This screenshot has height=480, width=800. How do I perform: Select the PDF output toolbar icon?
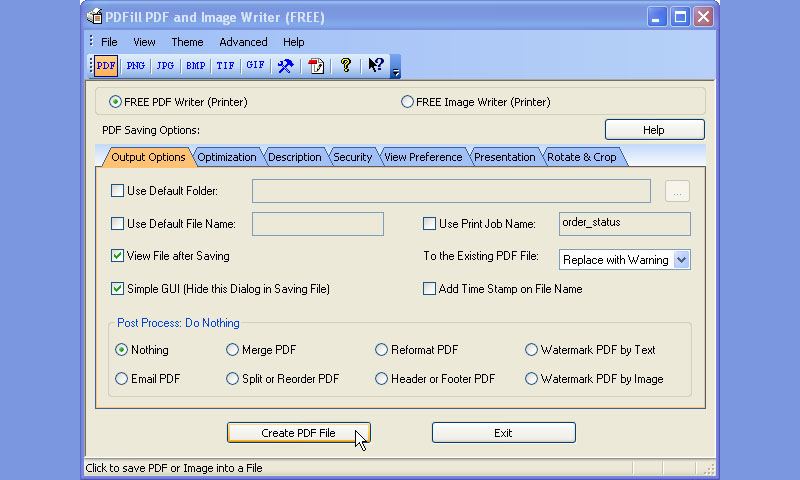click(106, 66)
